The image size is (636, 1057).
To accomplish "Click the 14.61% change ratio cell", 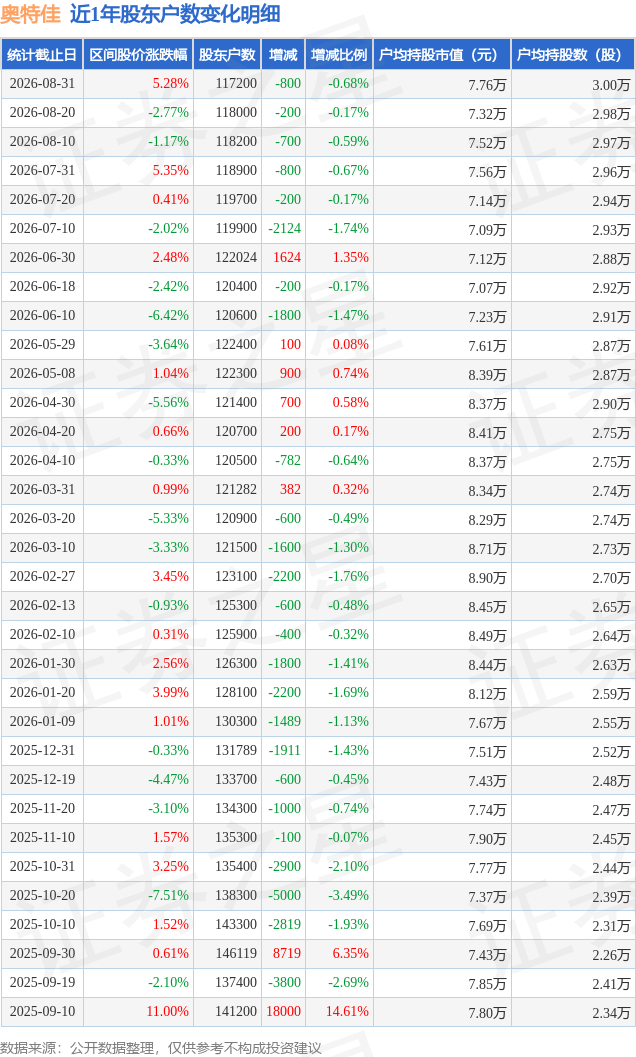I will coord(347,1011).
